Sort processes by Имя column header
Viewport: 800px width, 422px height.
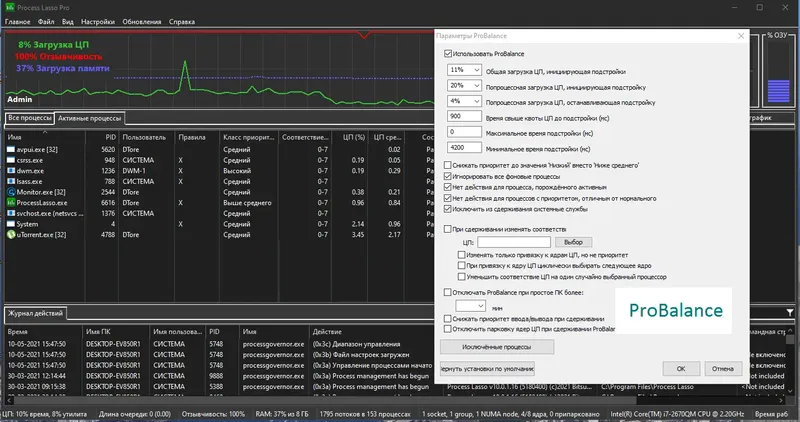45,137
